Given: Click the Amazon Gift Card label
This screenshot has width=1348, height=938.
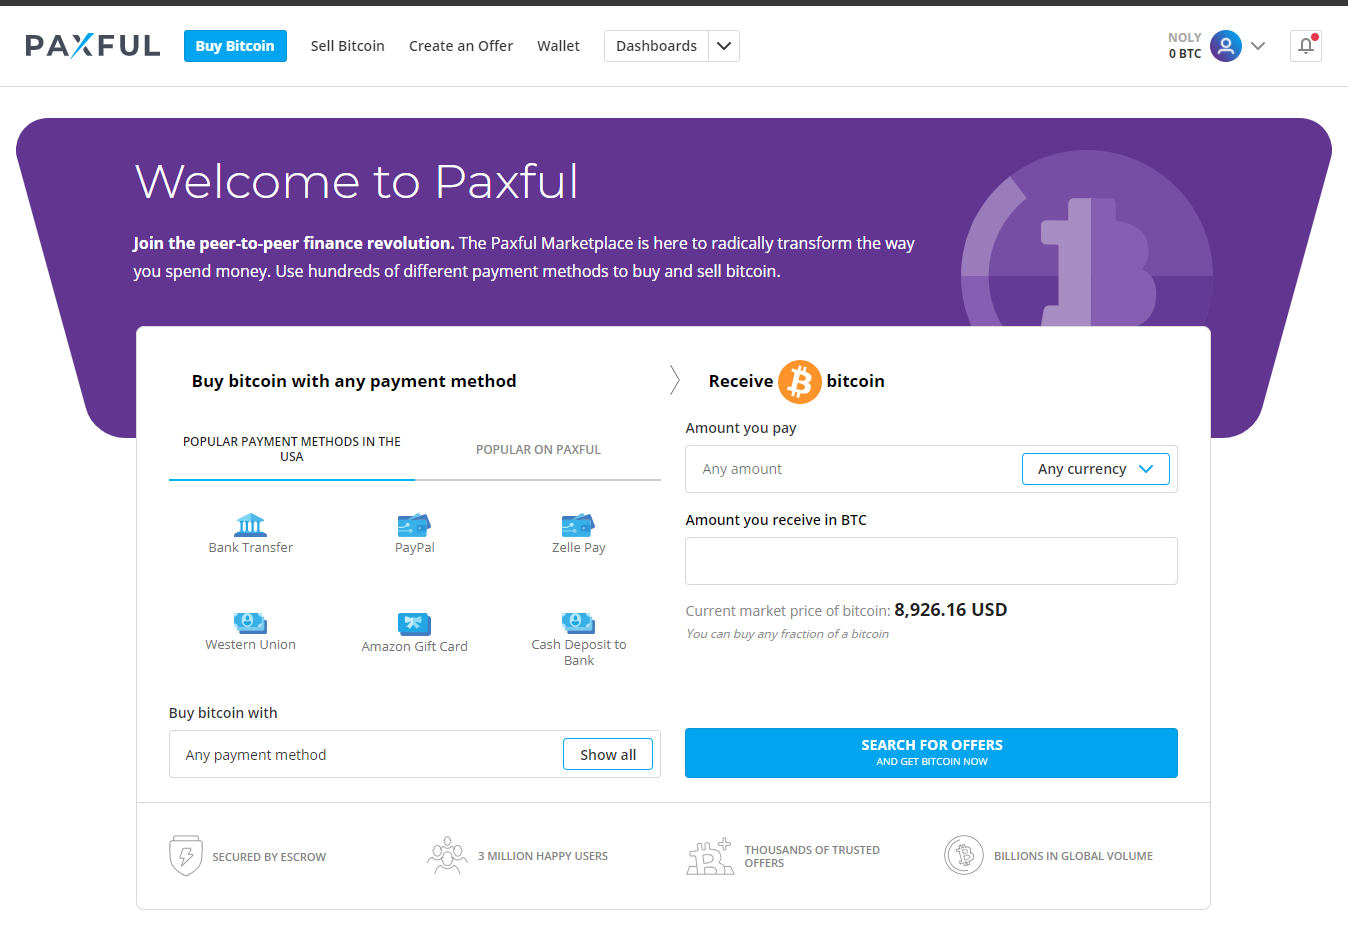Looking at the screenshot, I should (414, 647).
